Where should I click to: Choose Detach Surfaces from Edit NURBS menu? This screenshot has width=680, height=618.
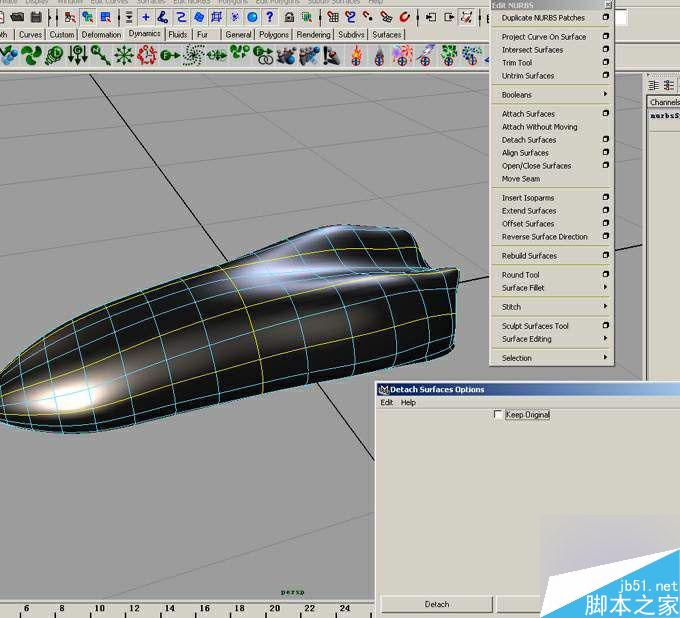tap(529, 140)
